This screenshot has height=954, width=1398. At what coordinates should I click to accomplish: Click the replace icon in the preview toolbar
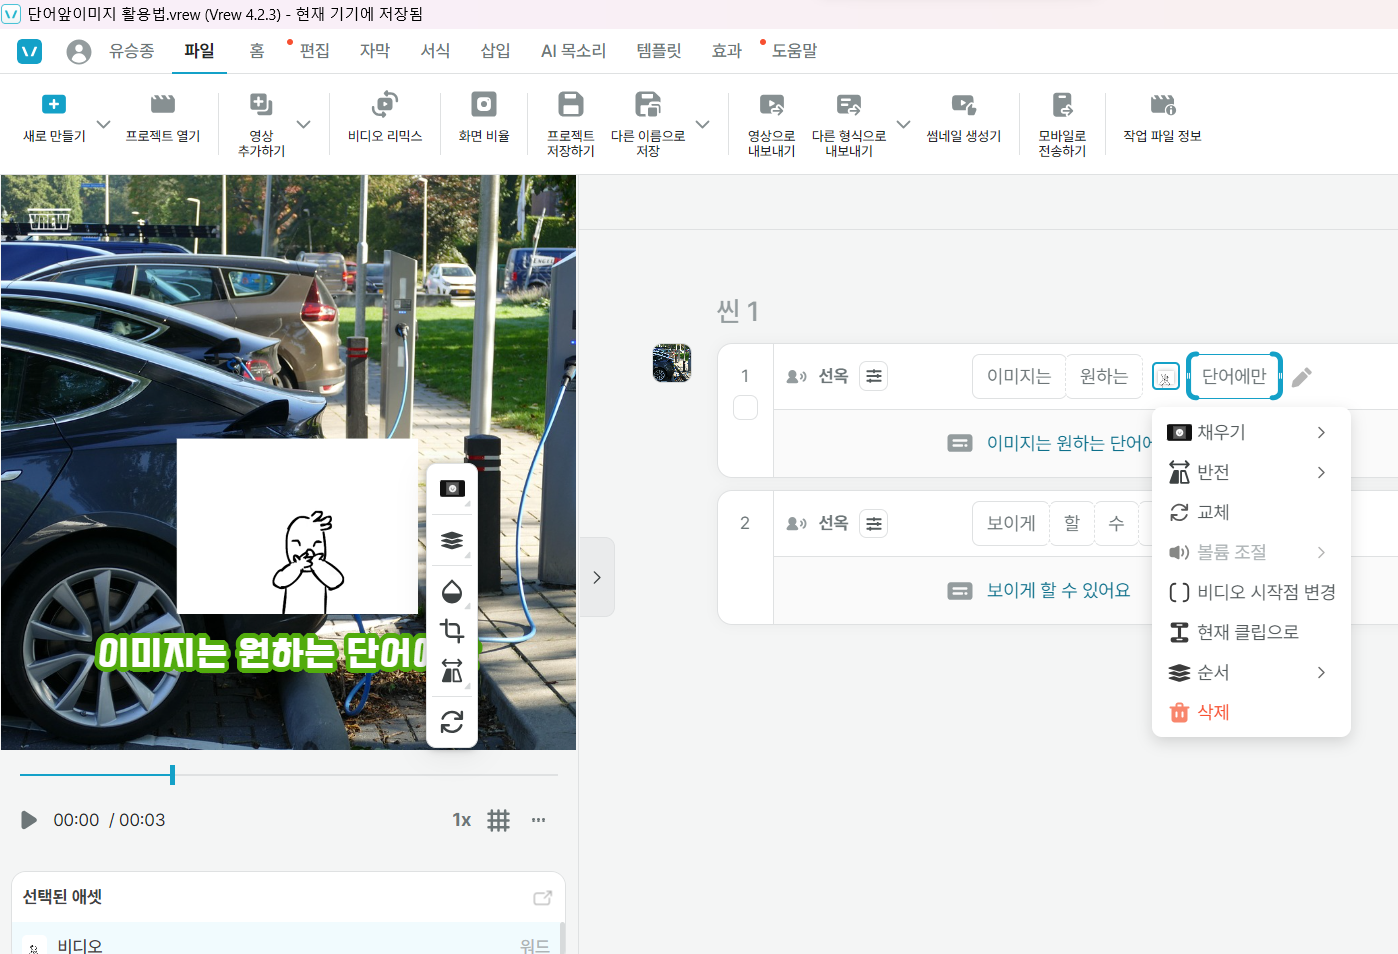452,721
